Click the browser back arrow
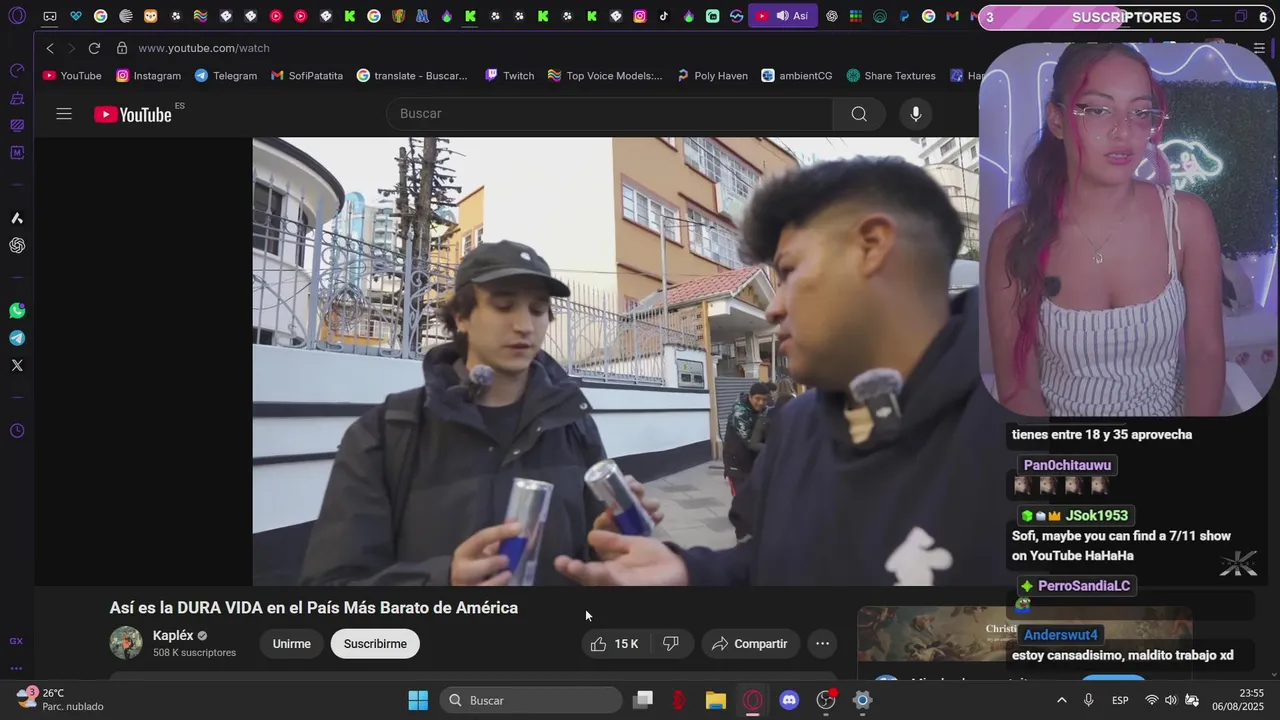The image size is (1280, 720). point(50,48)
